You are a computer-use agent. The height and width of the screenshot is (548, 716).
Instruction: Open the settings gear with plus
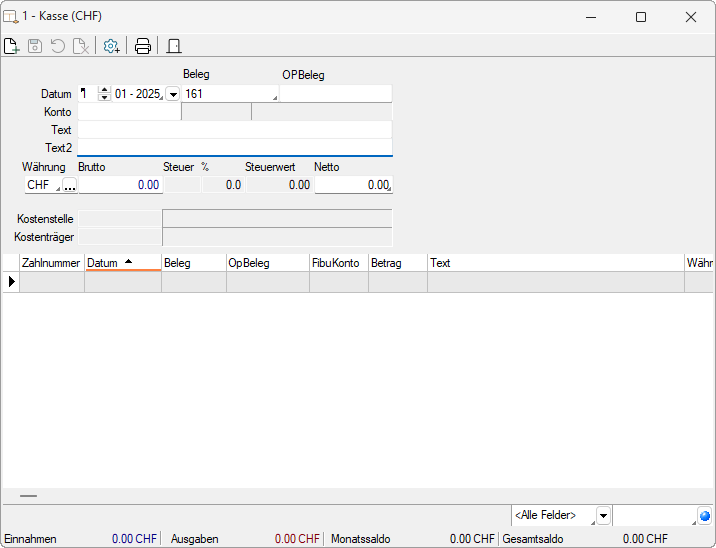(111, 46)
